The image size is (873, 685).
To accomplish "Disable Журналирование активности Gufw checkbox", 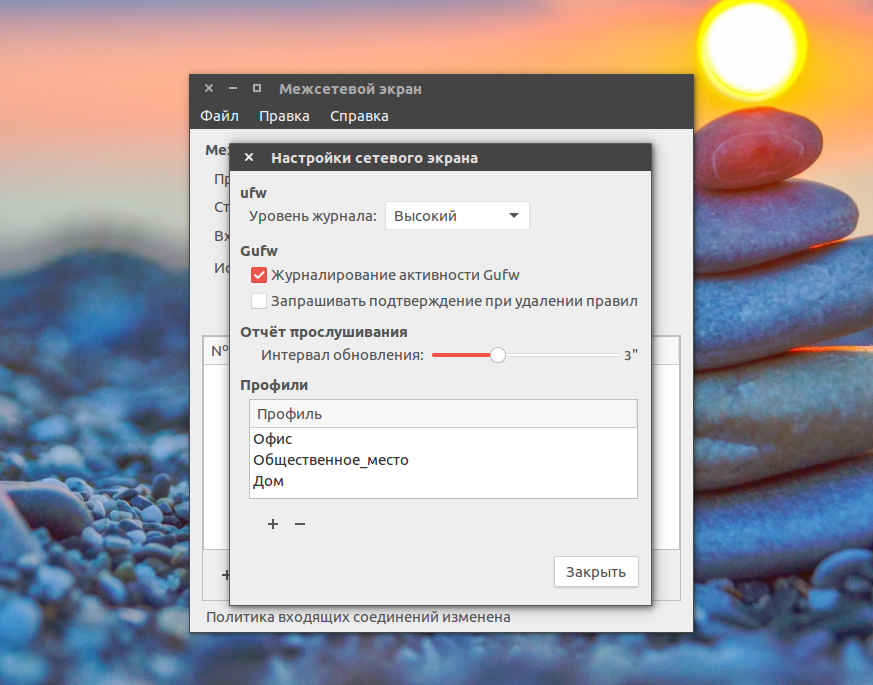I will tap(259, 275).
